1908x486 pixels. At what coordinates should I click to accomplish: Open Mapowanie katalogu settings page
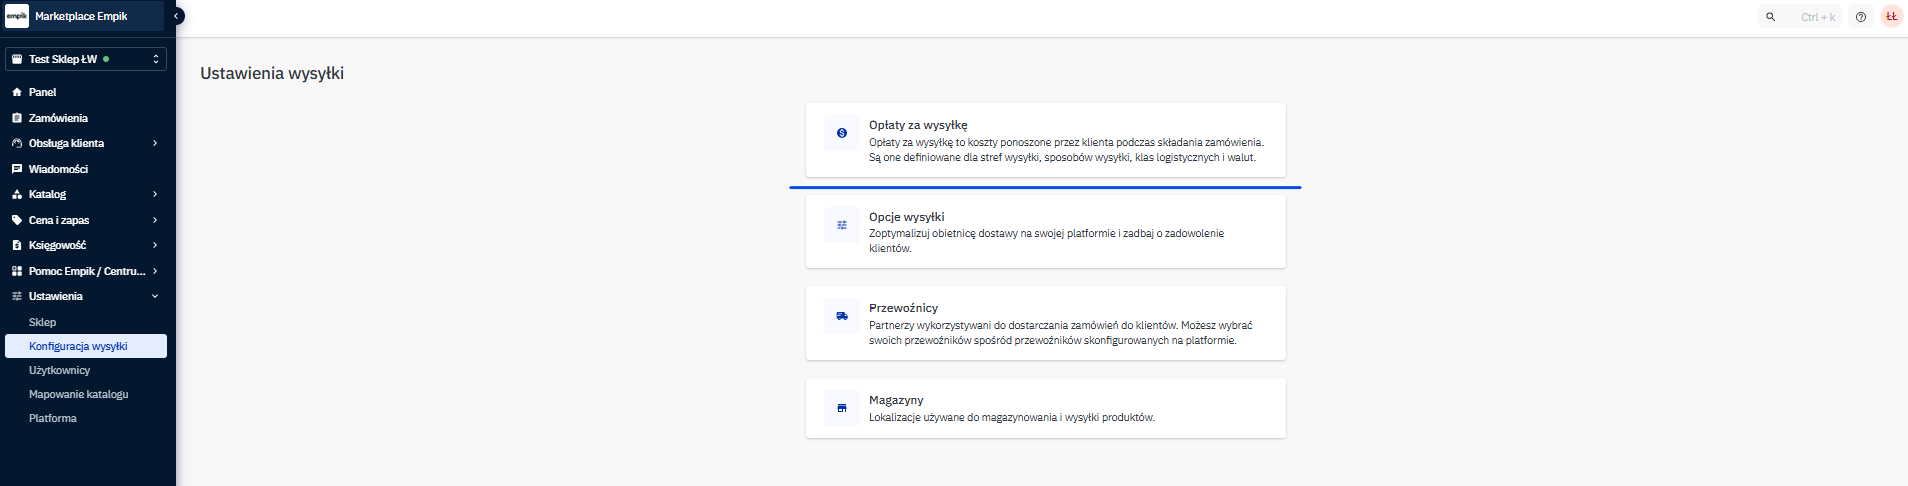click(78, 394)
